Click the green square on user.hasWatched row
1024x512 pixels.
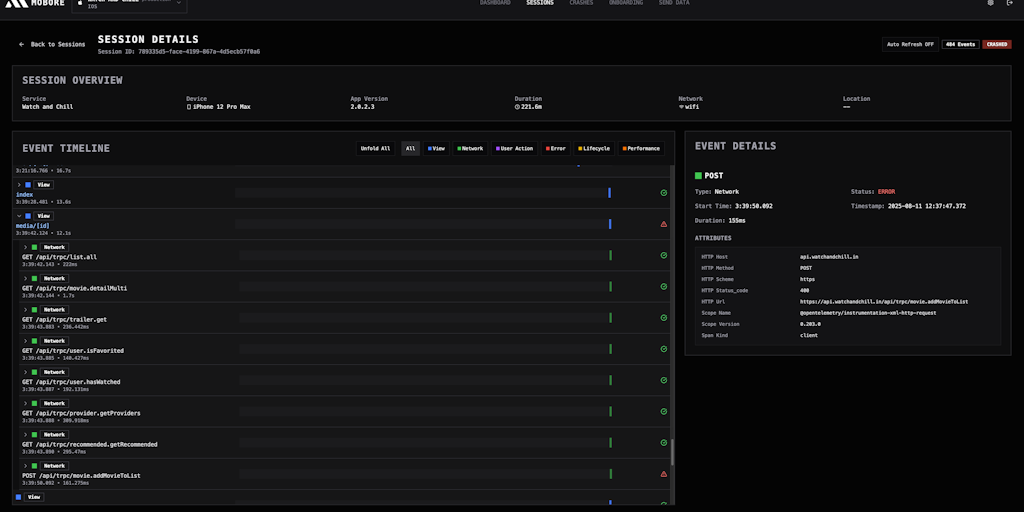tap(34, 372)
